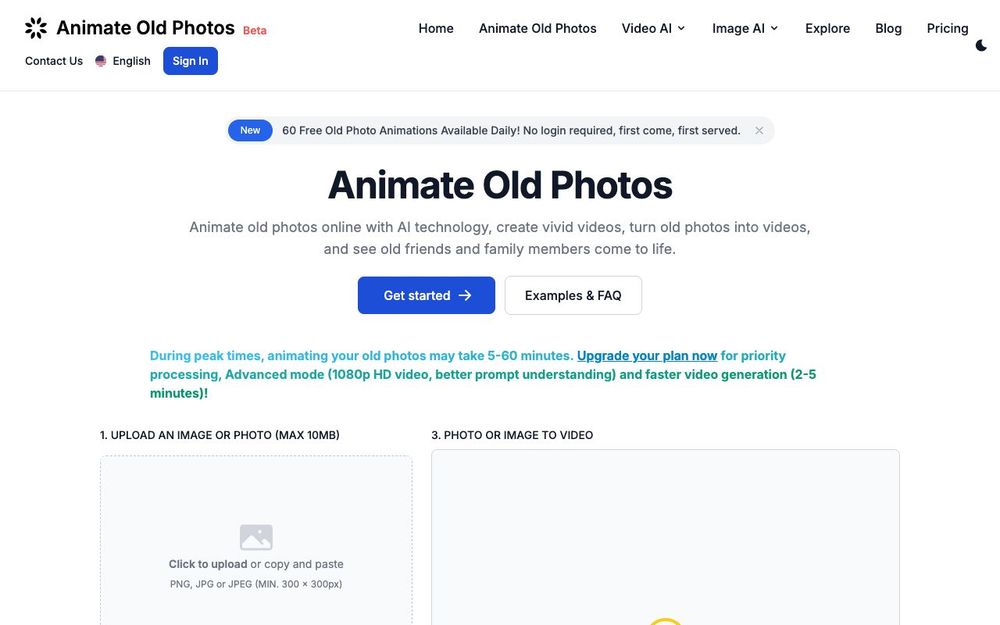Click the arrow icon inside Get started button
1000x625 pixels.
(x=465, y=295)
